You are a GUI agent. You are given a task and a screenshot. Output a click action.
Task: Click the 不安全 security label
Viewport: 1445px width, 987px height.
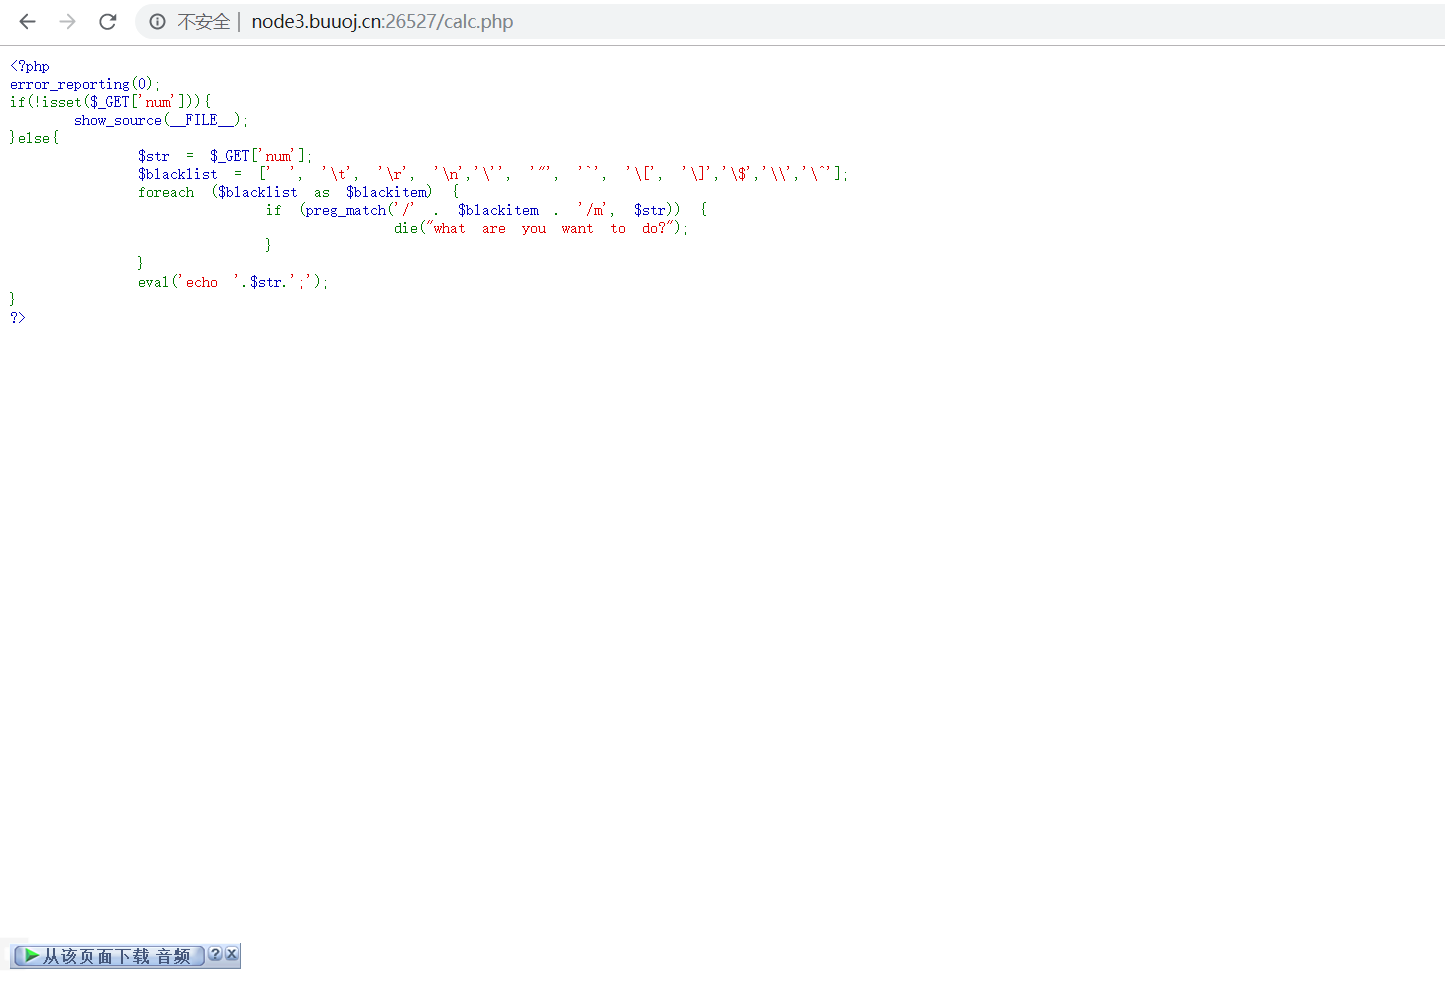click(203, 22)
